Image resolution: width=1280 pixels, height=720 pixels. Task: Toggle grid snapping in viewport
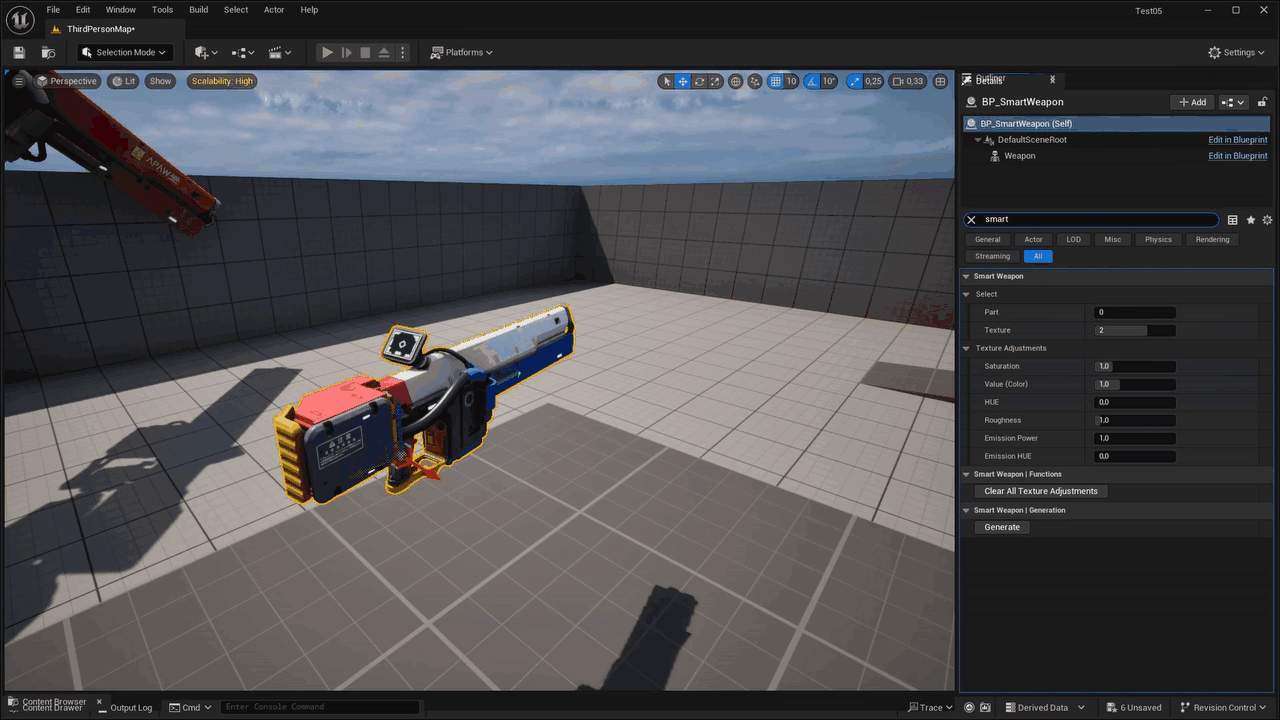pos(775,81)
